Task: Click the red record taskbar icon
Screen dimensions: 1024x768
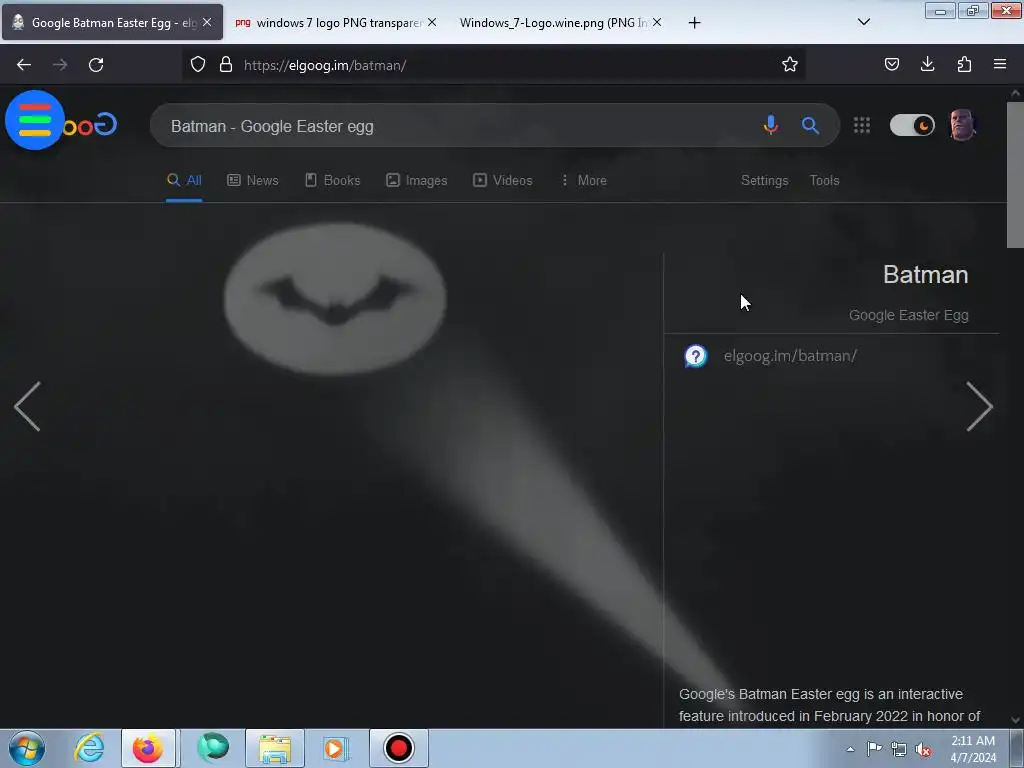Action: pyautogui.click(x=398, y=748)
